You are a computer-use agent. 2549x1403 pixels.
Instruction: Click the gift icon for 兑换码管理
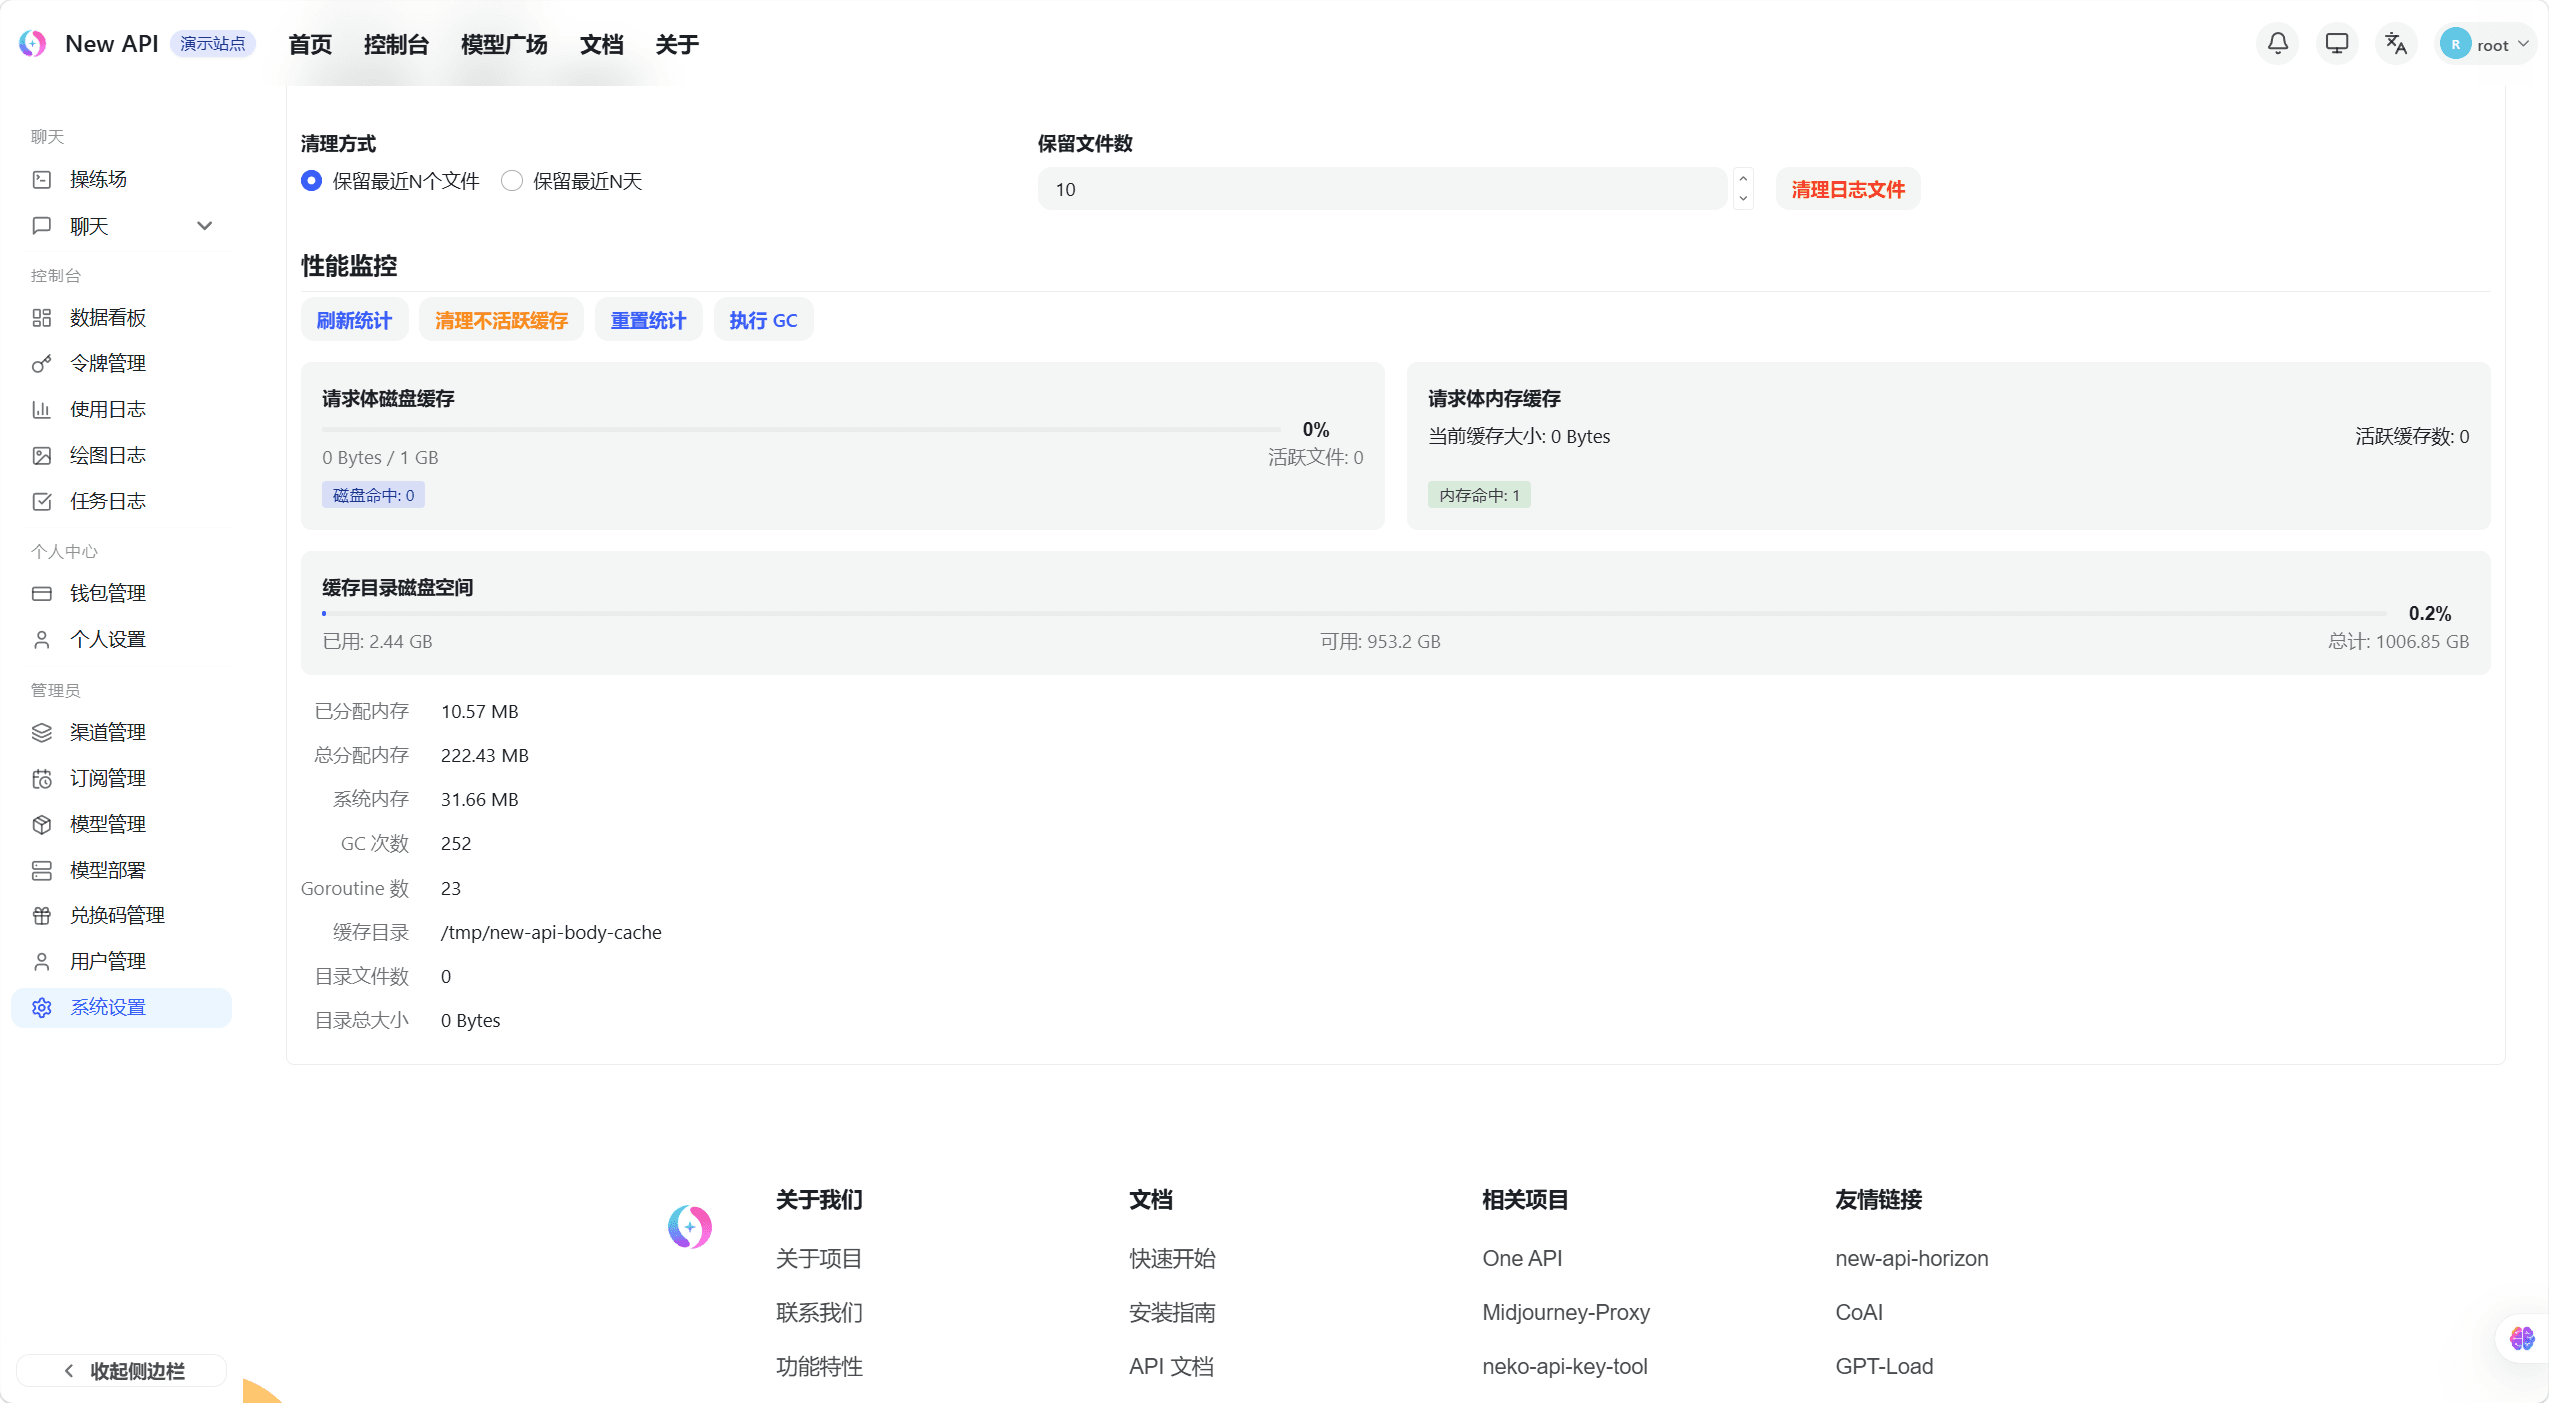[41, 916]
